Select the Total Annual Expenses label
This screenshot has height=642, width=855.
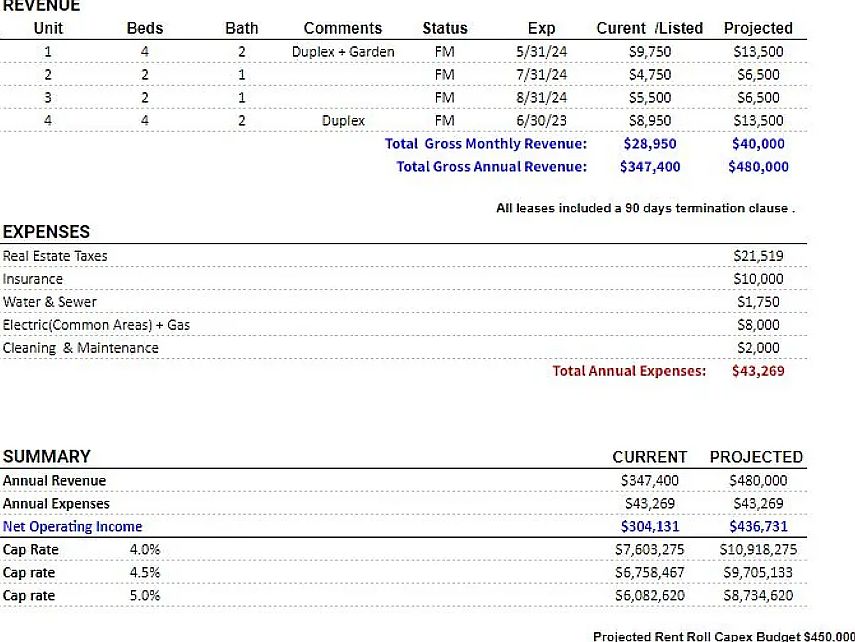click(629, 371)
